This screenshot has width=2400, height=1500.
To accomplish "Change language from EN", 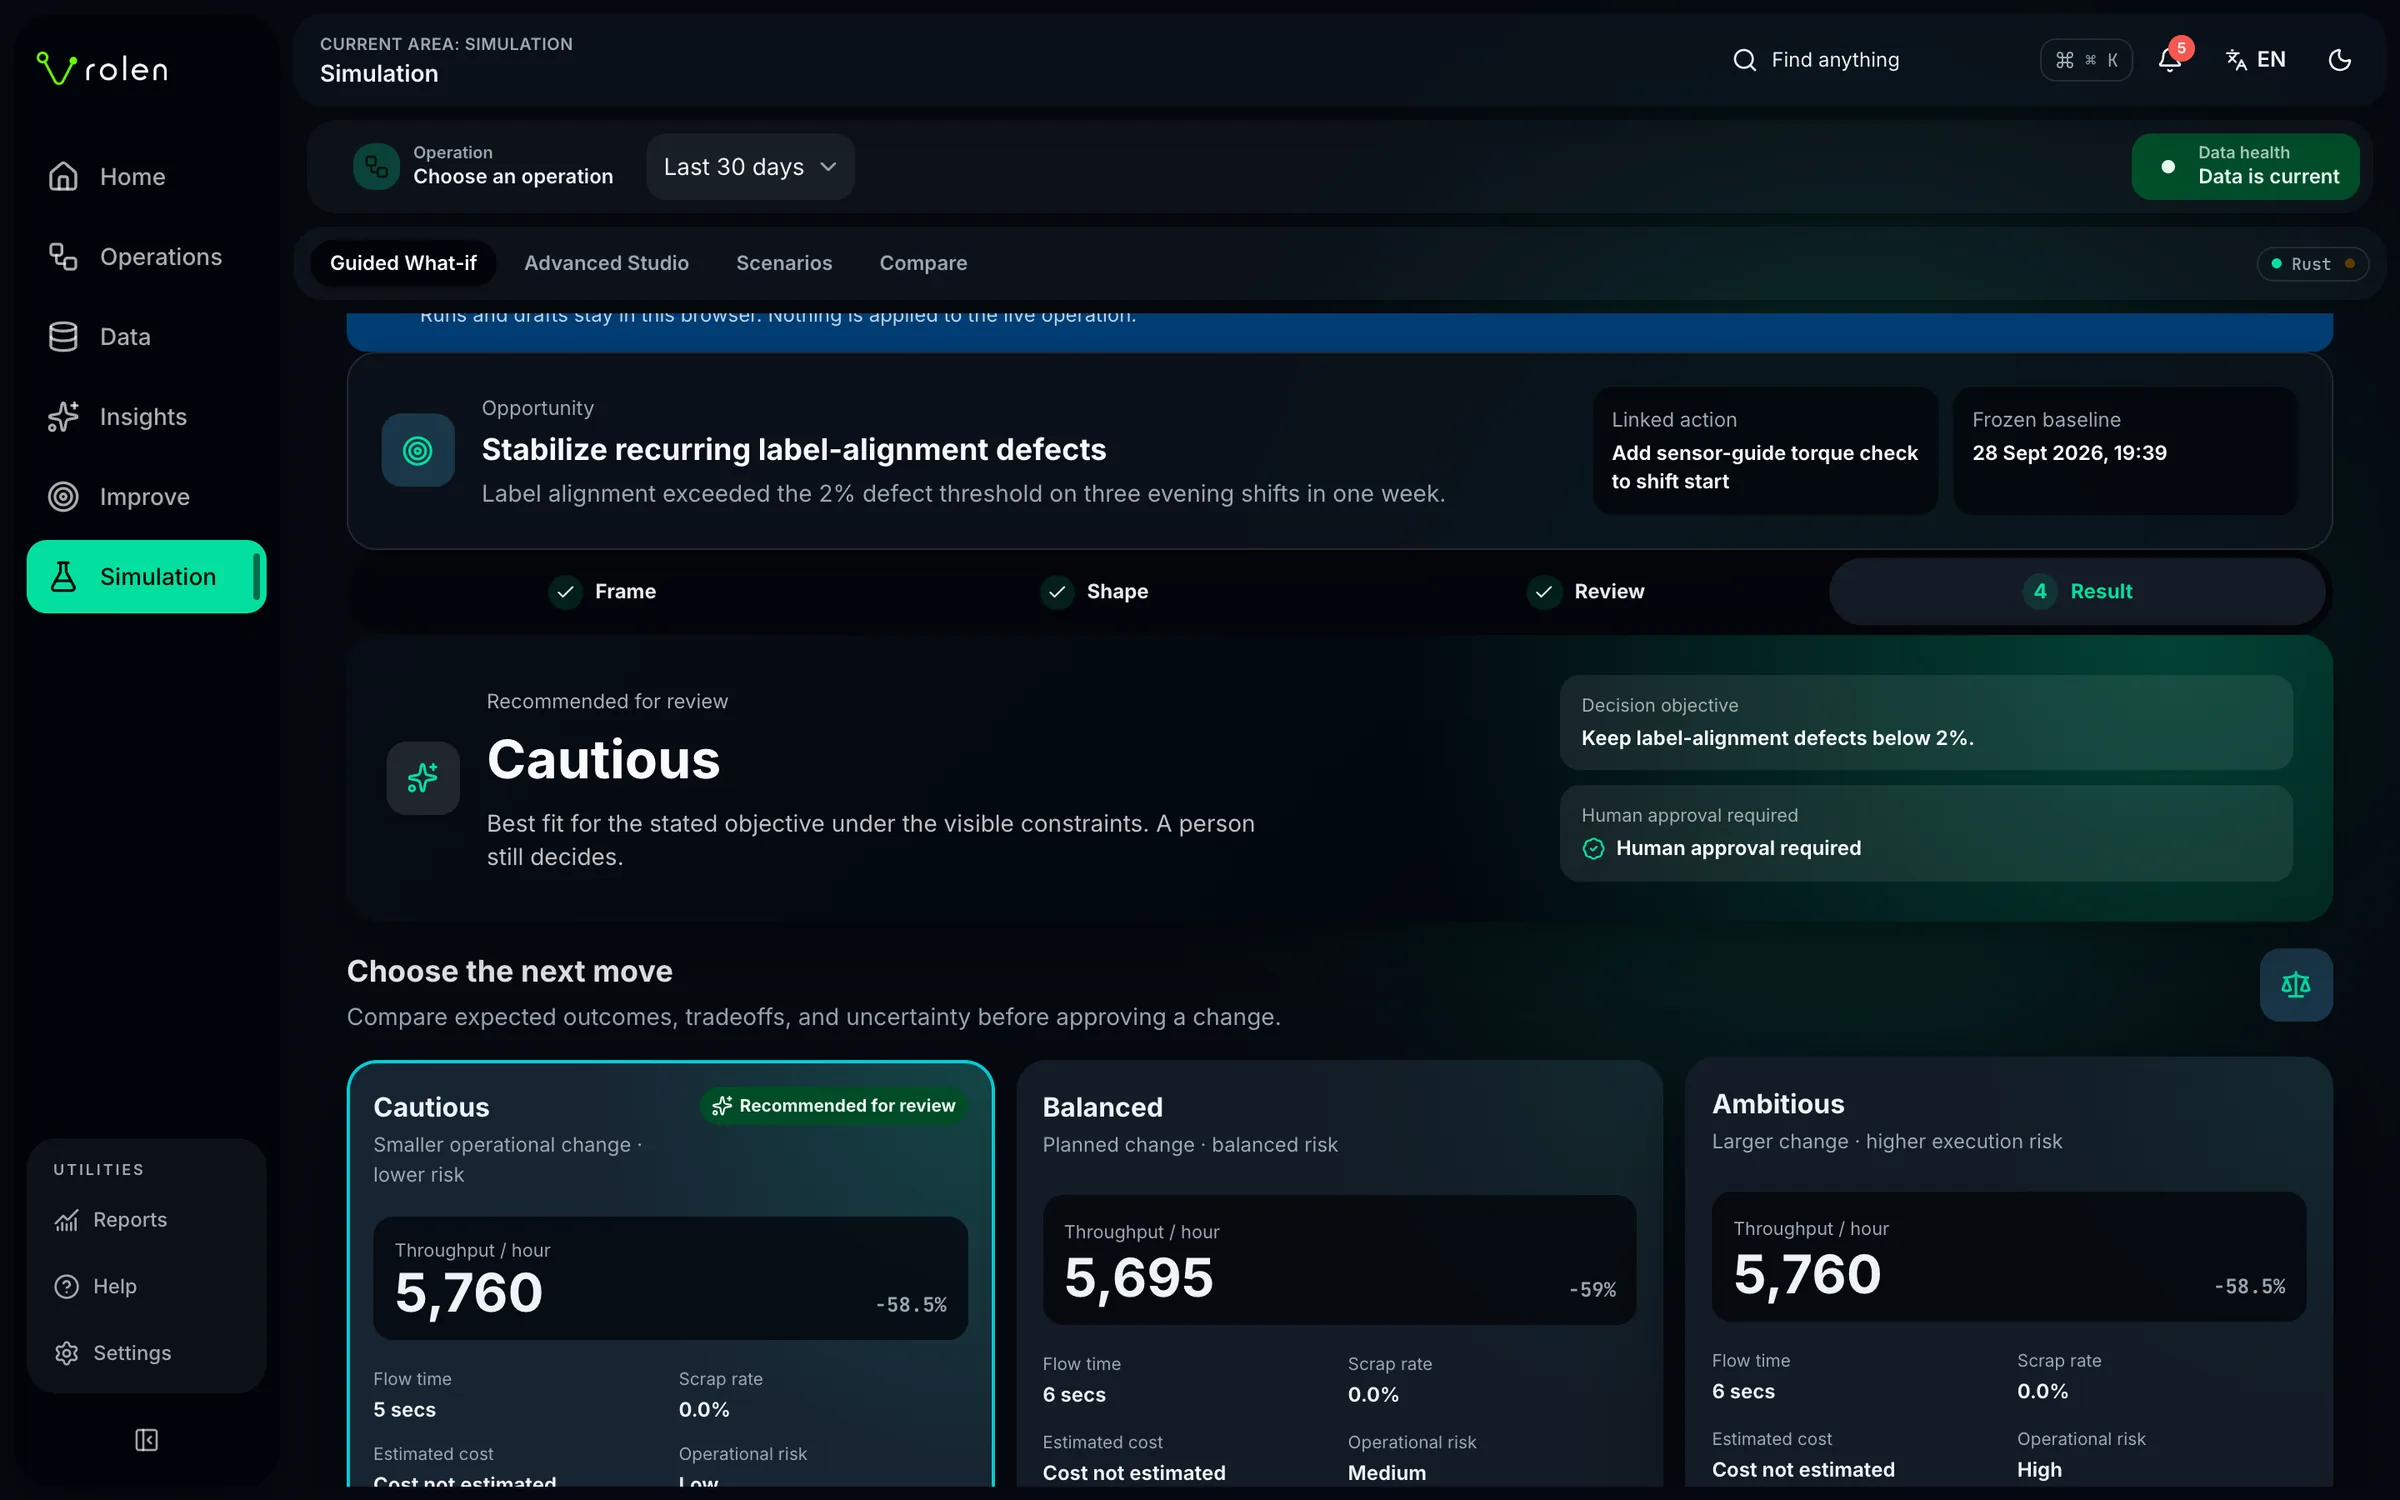I will 2256,60.
